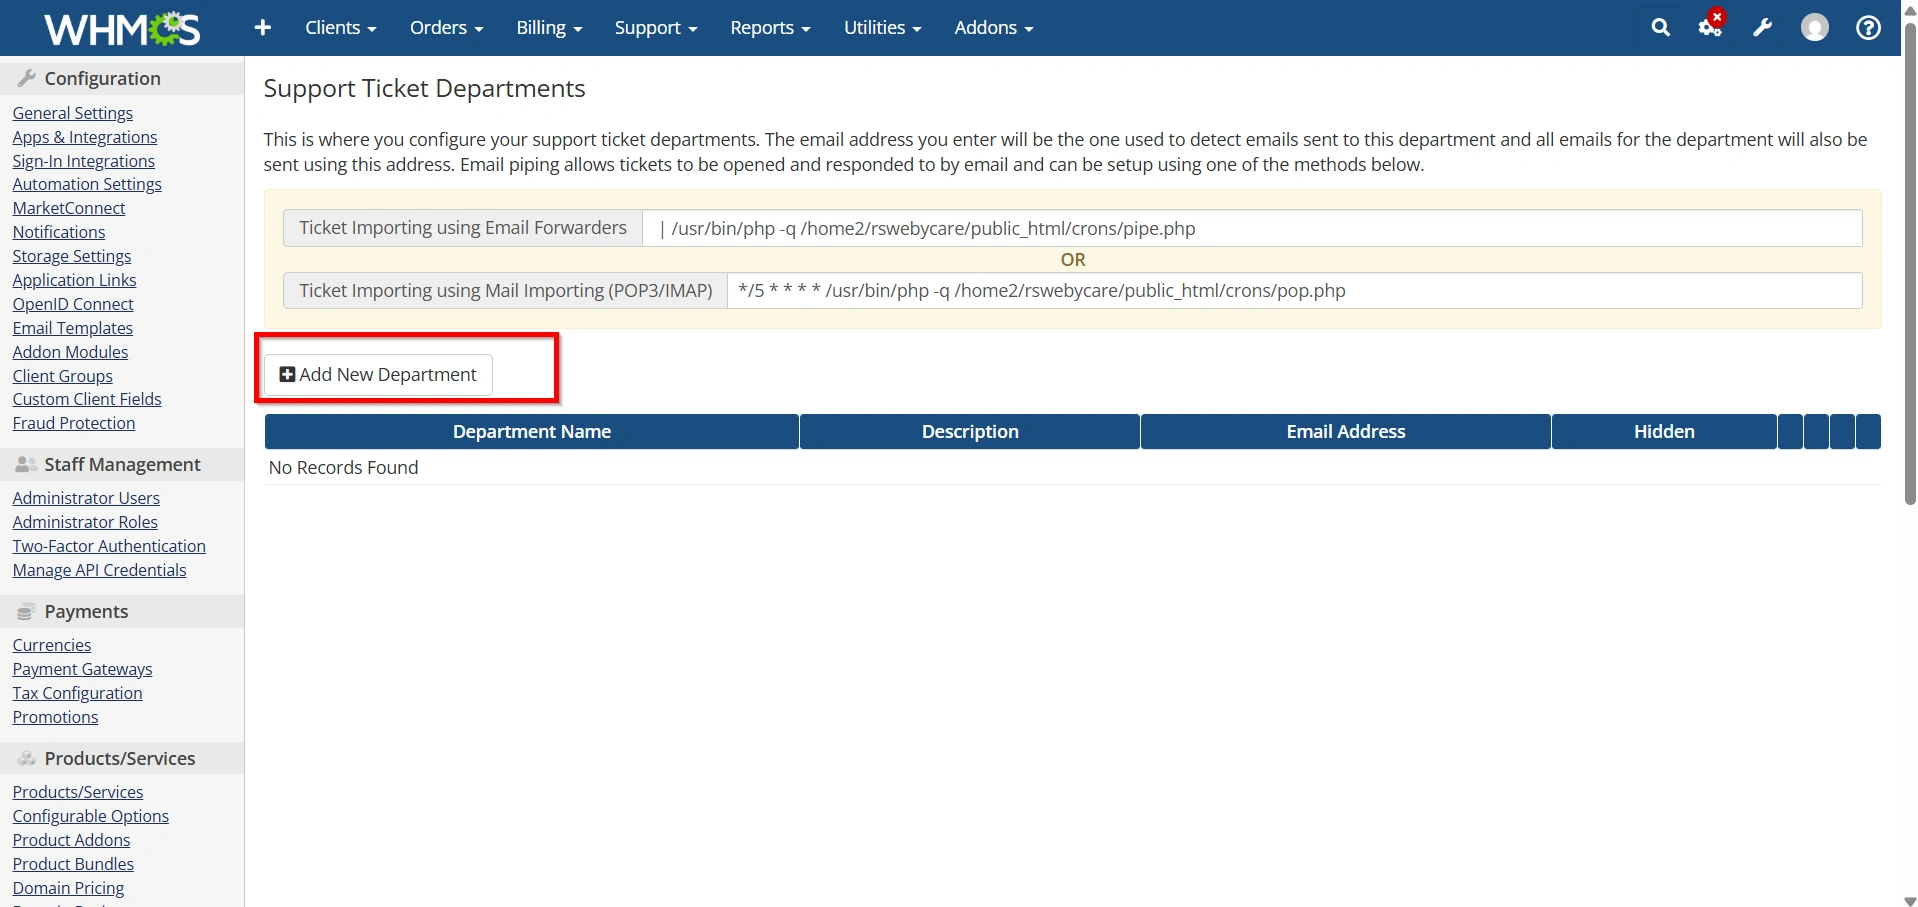Click the POP3/IMAP cron command field
1918x907 pixels.
[x=1294, y=291]
